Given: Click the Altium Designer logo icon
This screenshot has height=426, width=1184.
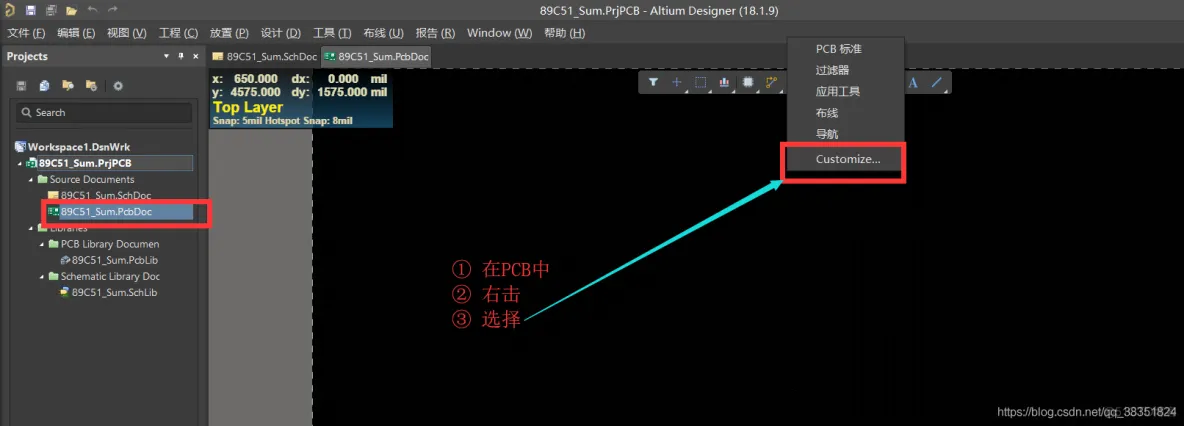Looking at the screenshot, I should [x=10, y=11].
